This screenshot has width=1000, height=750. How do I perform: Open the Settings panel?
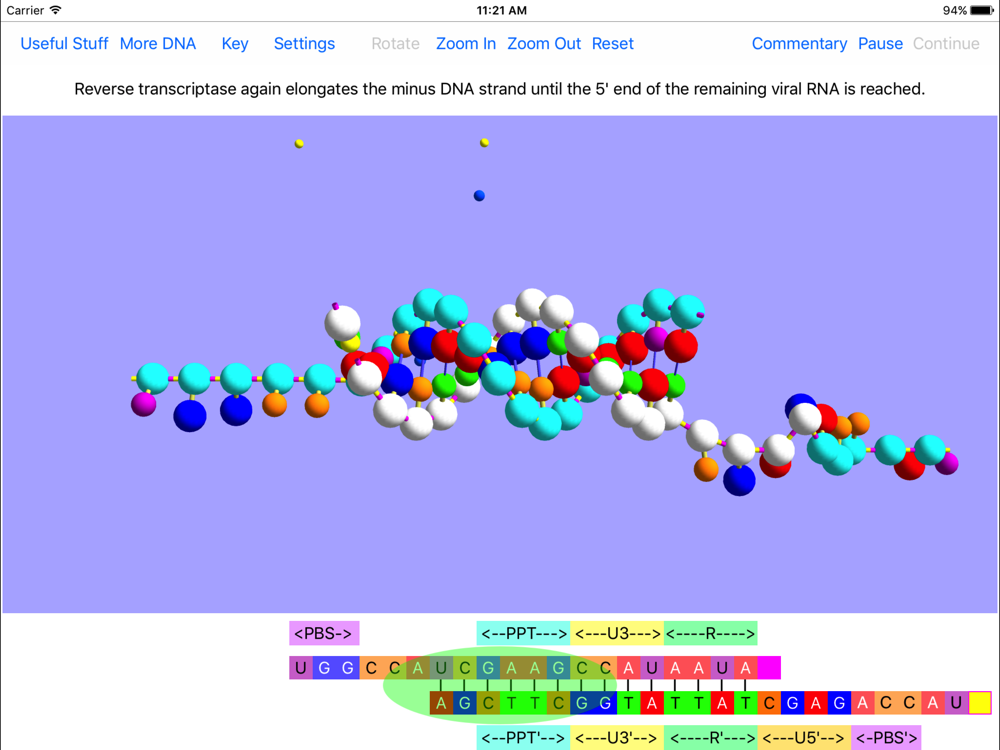(304, 43)
